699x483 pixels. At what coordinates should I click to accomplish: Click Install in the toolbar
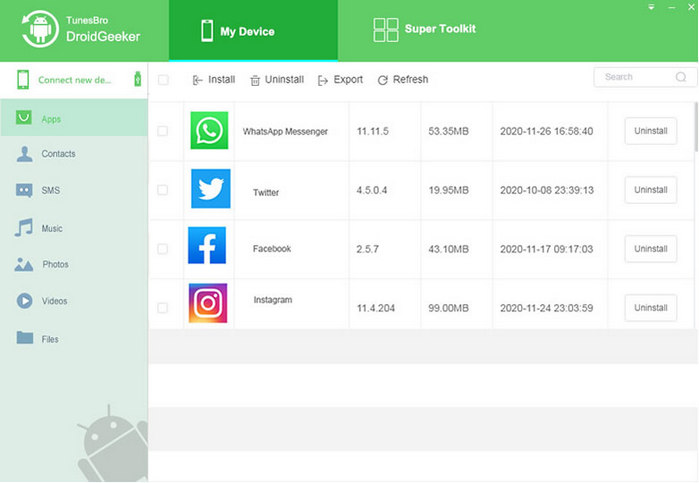(214, 80)
